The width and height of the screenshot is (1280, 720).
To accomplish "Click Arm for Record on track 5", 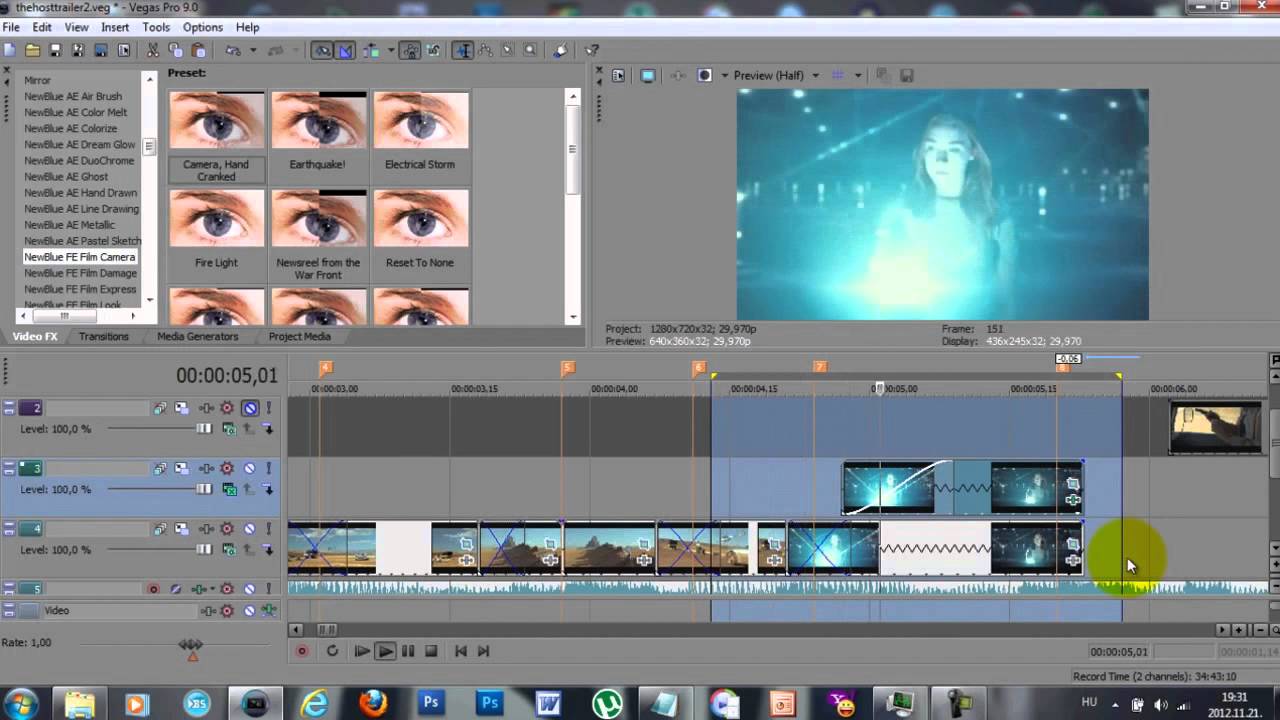I will [x=154, y=589].
